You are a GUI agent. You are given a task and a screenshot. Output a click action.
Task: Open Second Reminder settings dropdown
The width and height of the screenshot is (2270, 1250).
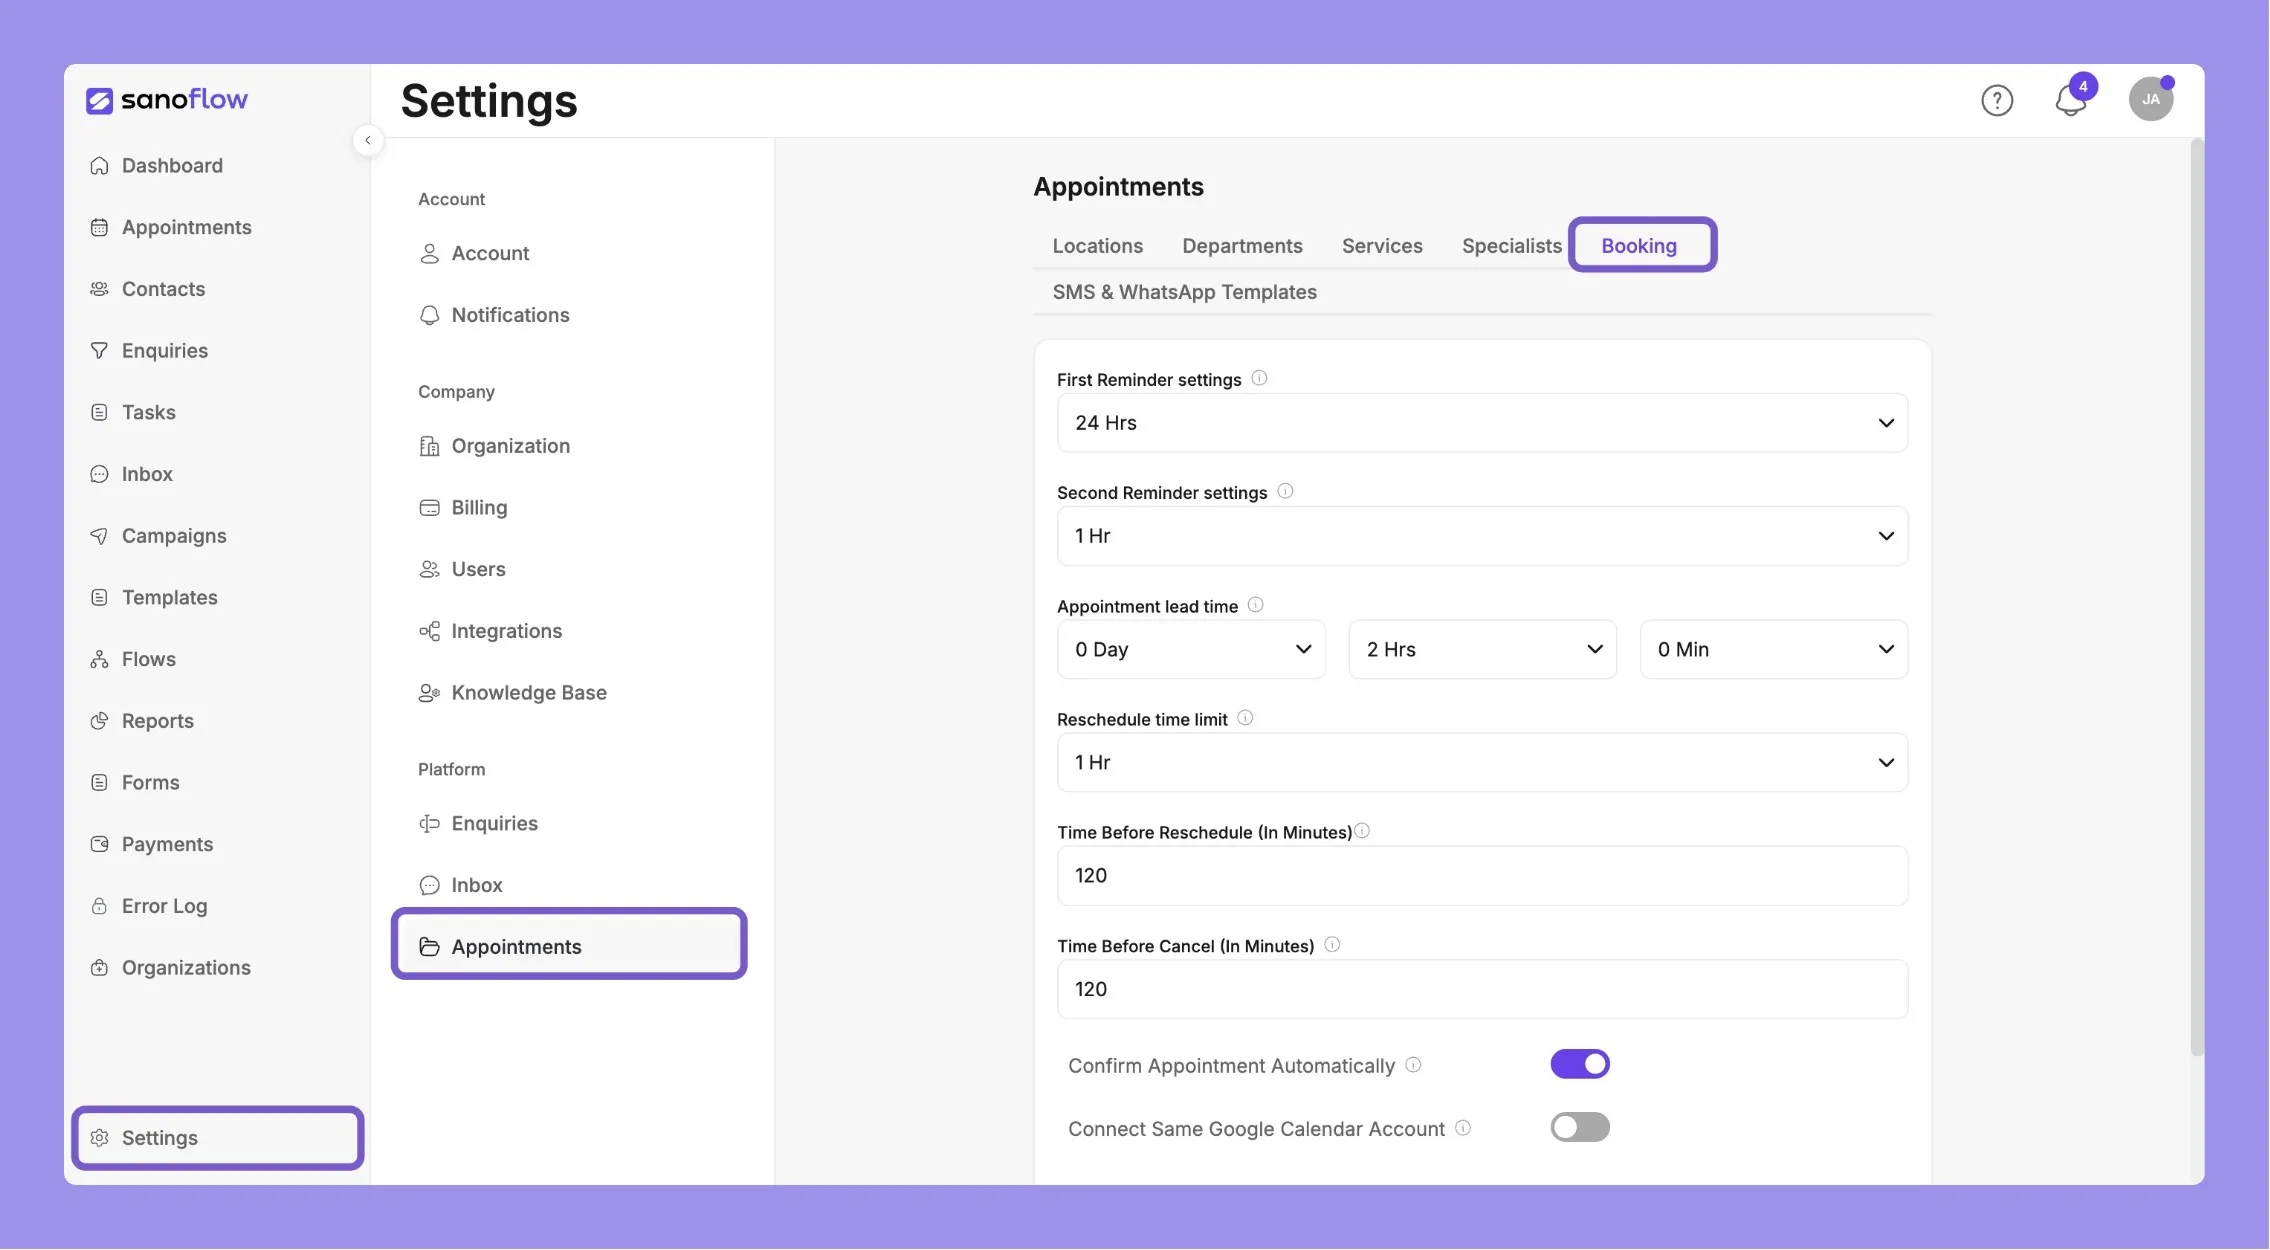click(x=1482, y=536)
